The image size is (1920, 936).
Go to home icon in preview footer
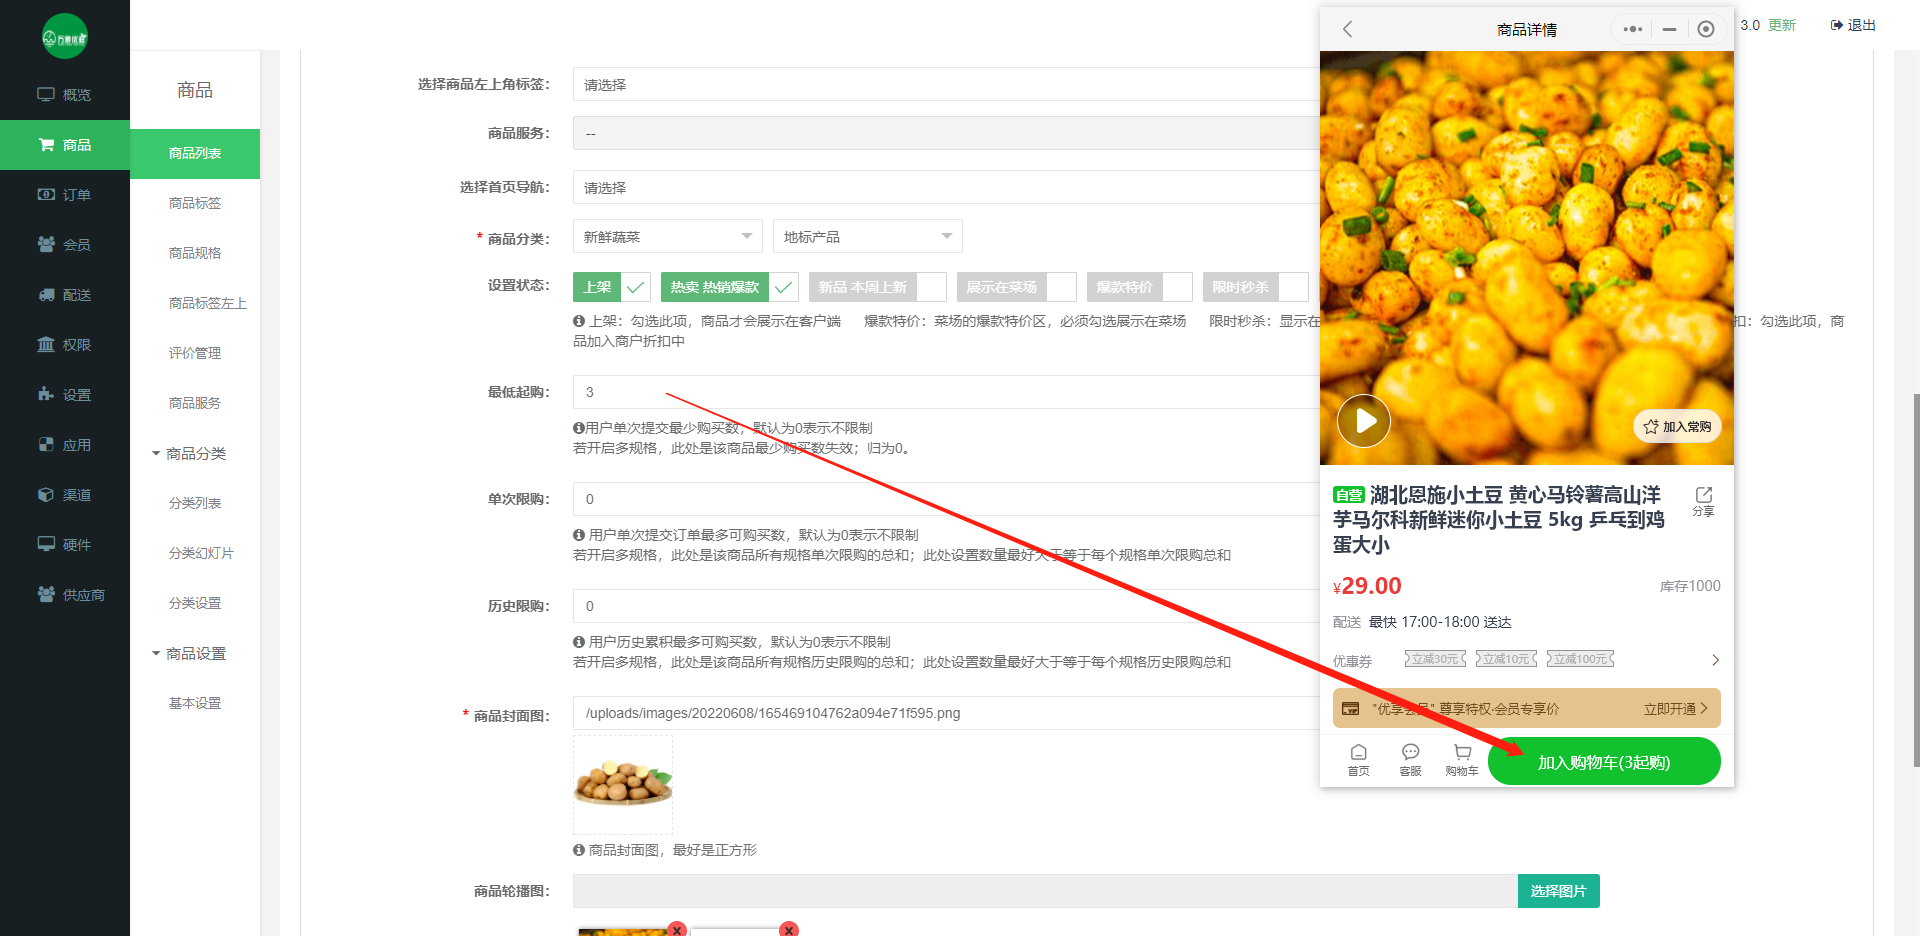point(1358,759)
